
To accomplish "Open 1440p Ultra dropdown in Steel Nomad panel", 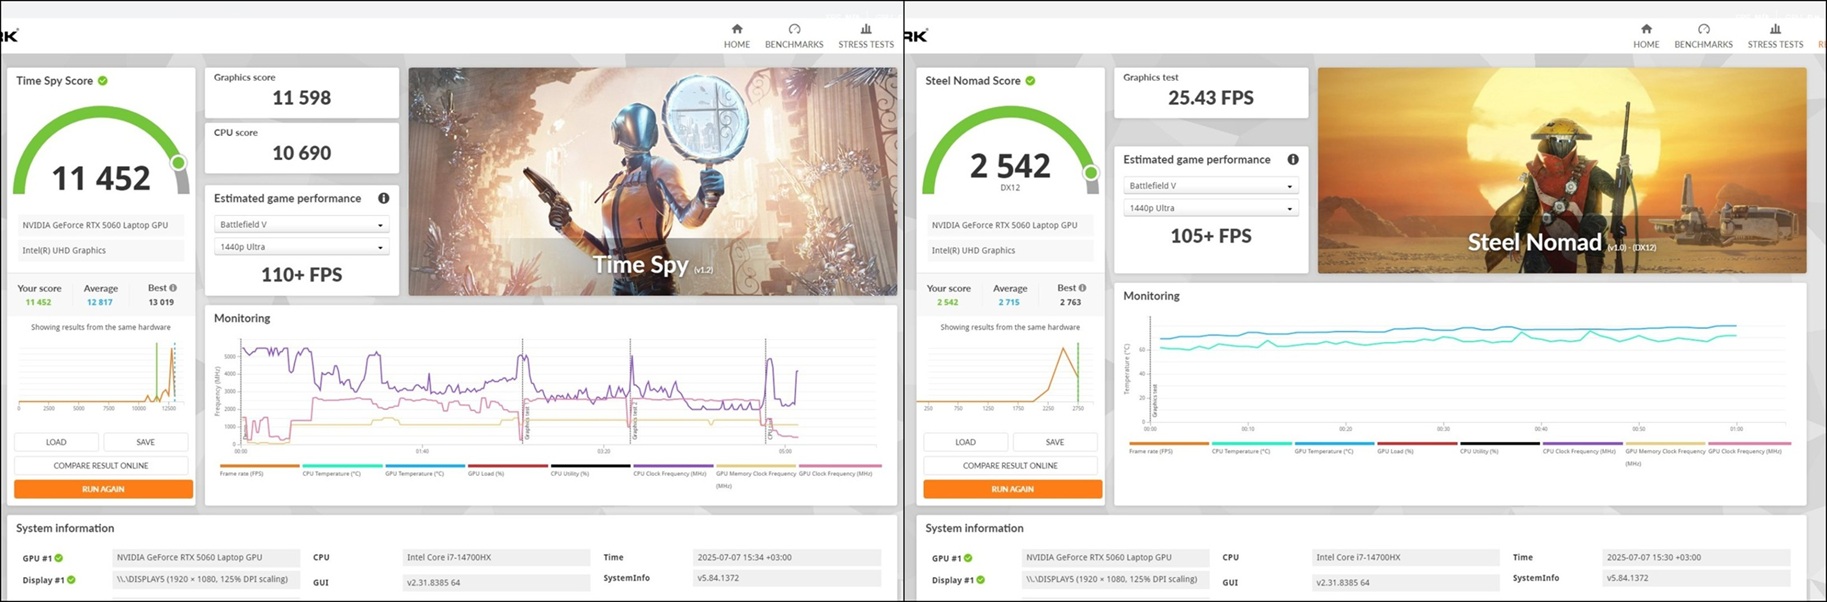I will pos(1210,208).
